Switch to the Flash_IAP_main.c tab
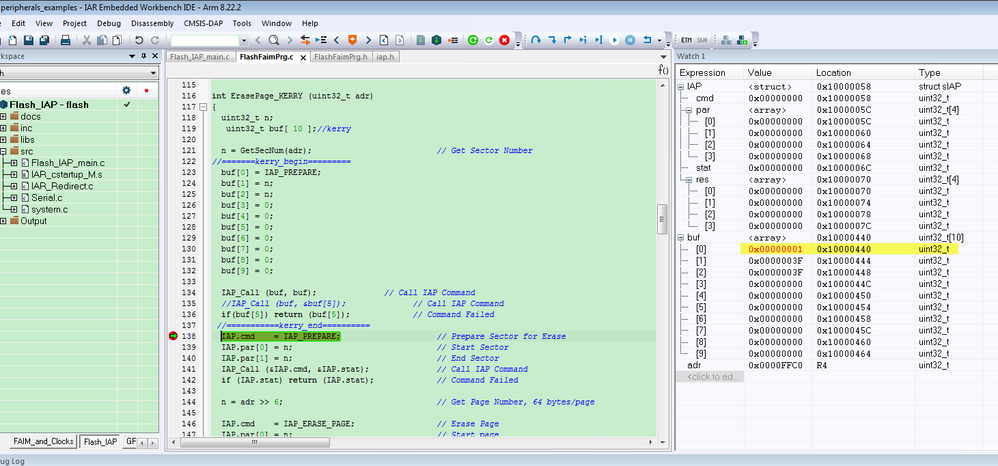The image size is (998, 466). coord(200,57)
